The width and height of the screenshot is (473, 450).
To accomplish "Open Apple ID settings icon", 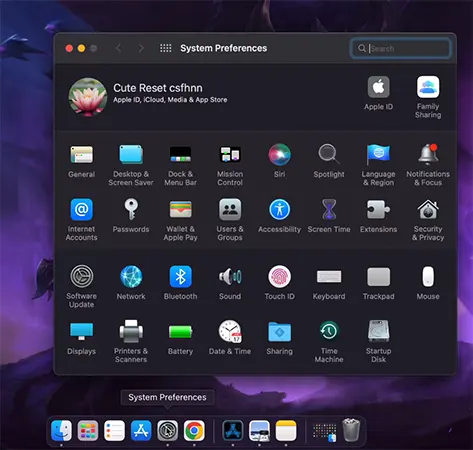I will (x=378, y=87).
